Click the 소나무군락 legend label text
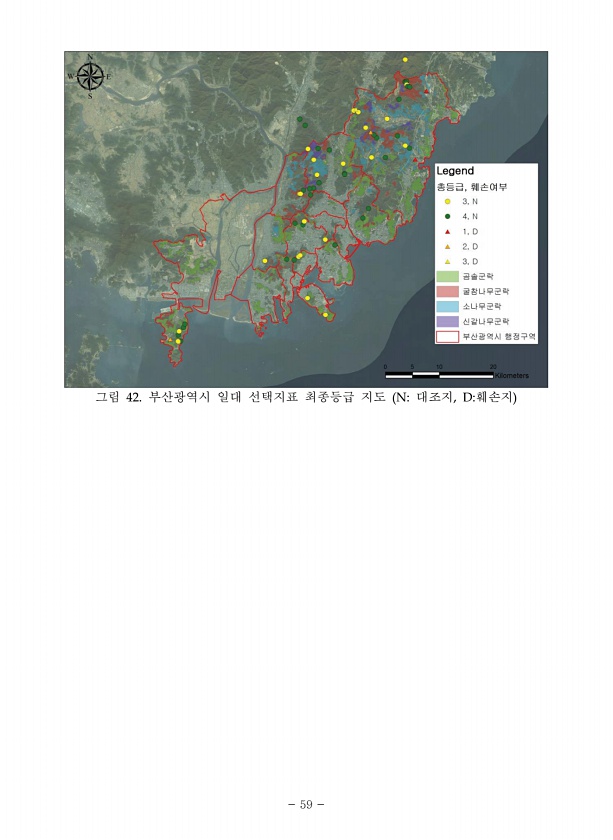613x840 pixels. (x=482, y=307)
